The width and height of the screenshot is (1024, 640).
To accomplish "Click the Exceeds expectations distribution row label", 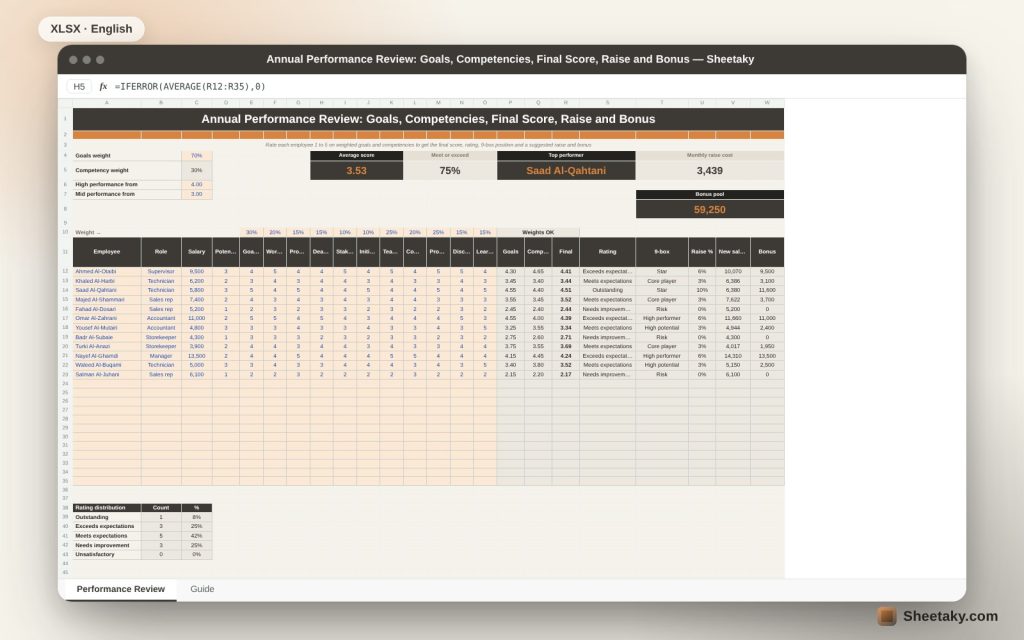I will pyautogui.click(x=106, y=526).
